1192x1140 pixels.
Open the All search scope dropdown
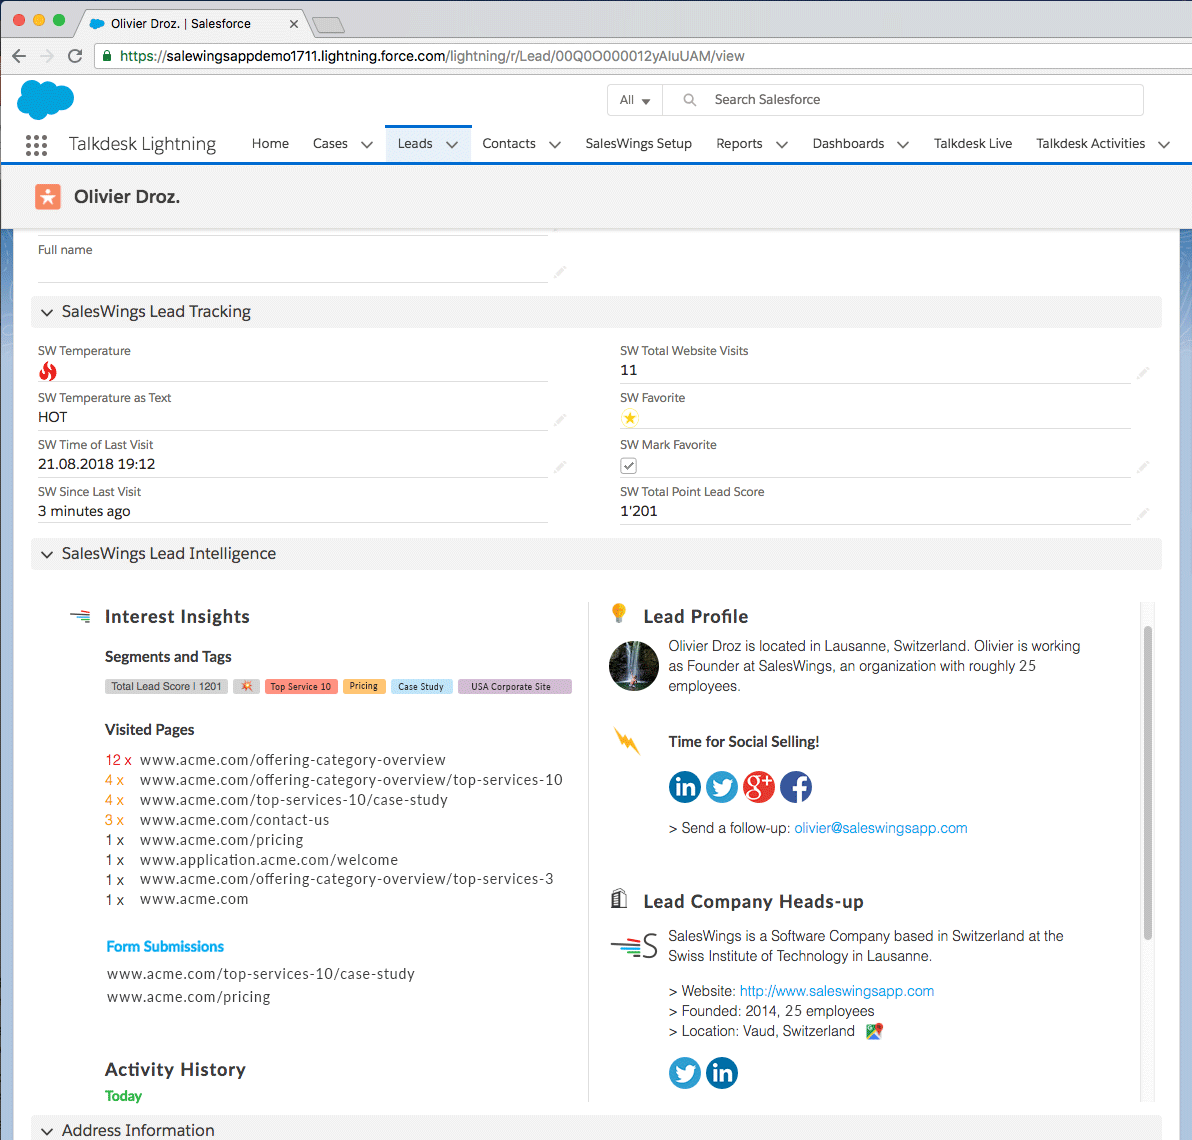635,100
